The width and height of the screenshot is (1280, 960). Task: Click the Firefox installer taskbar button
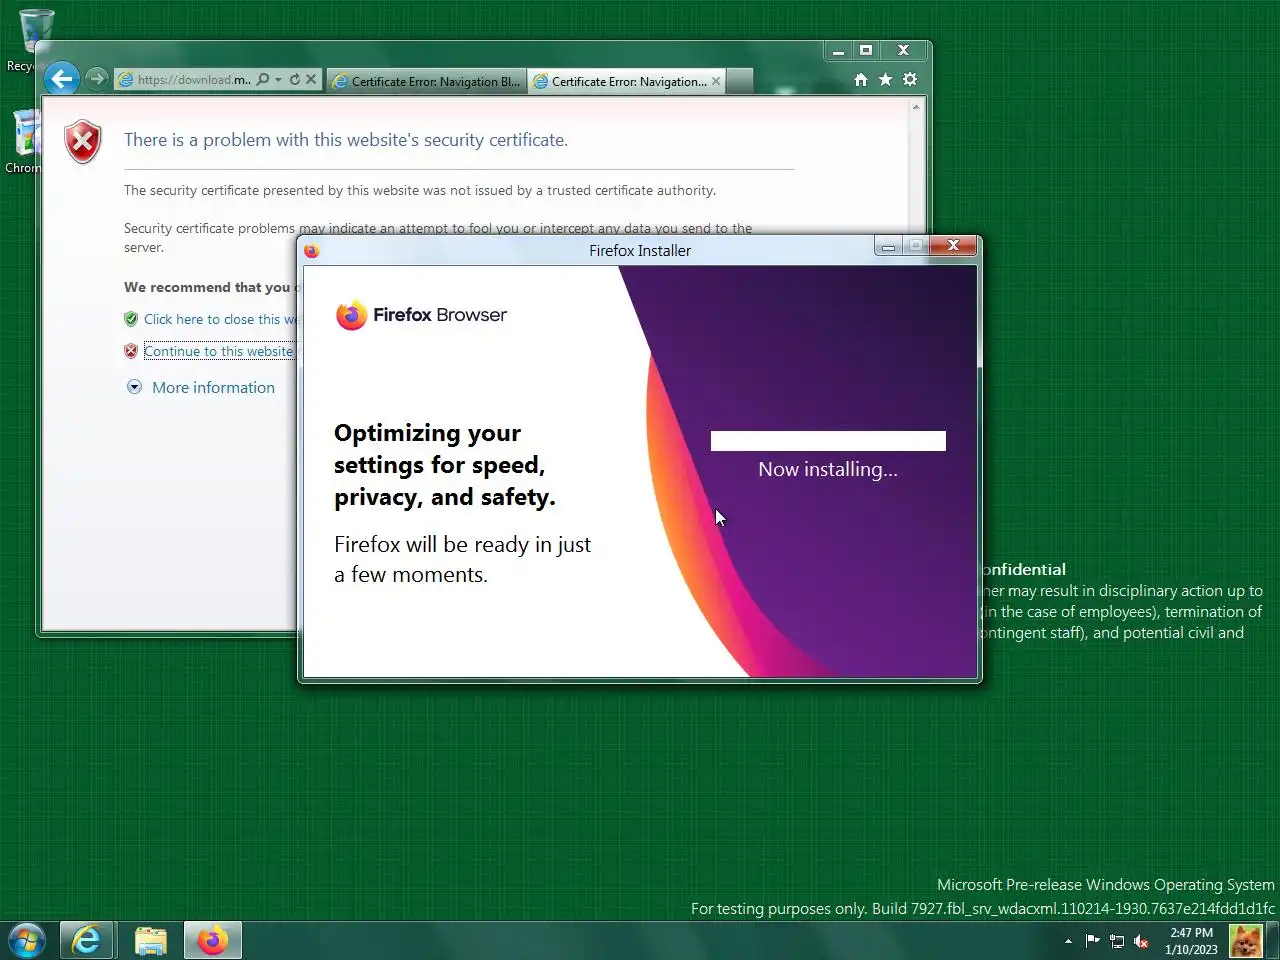click(213, 941)
